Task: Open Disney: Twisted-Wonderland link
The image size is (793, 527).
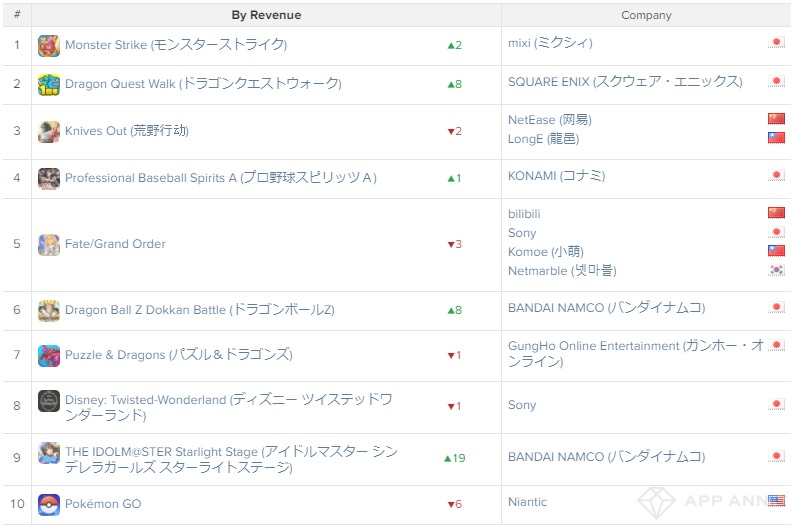Action: (229, 407)
